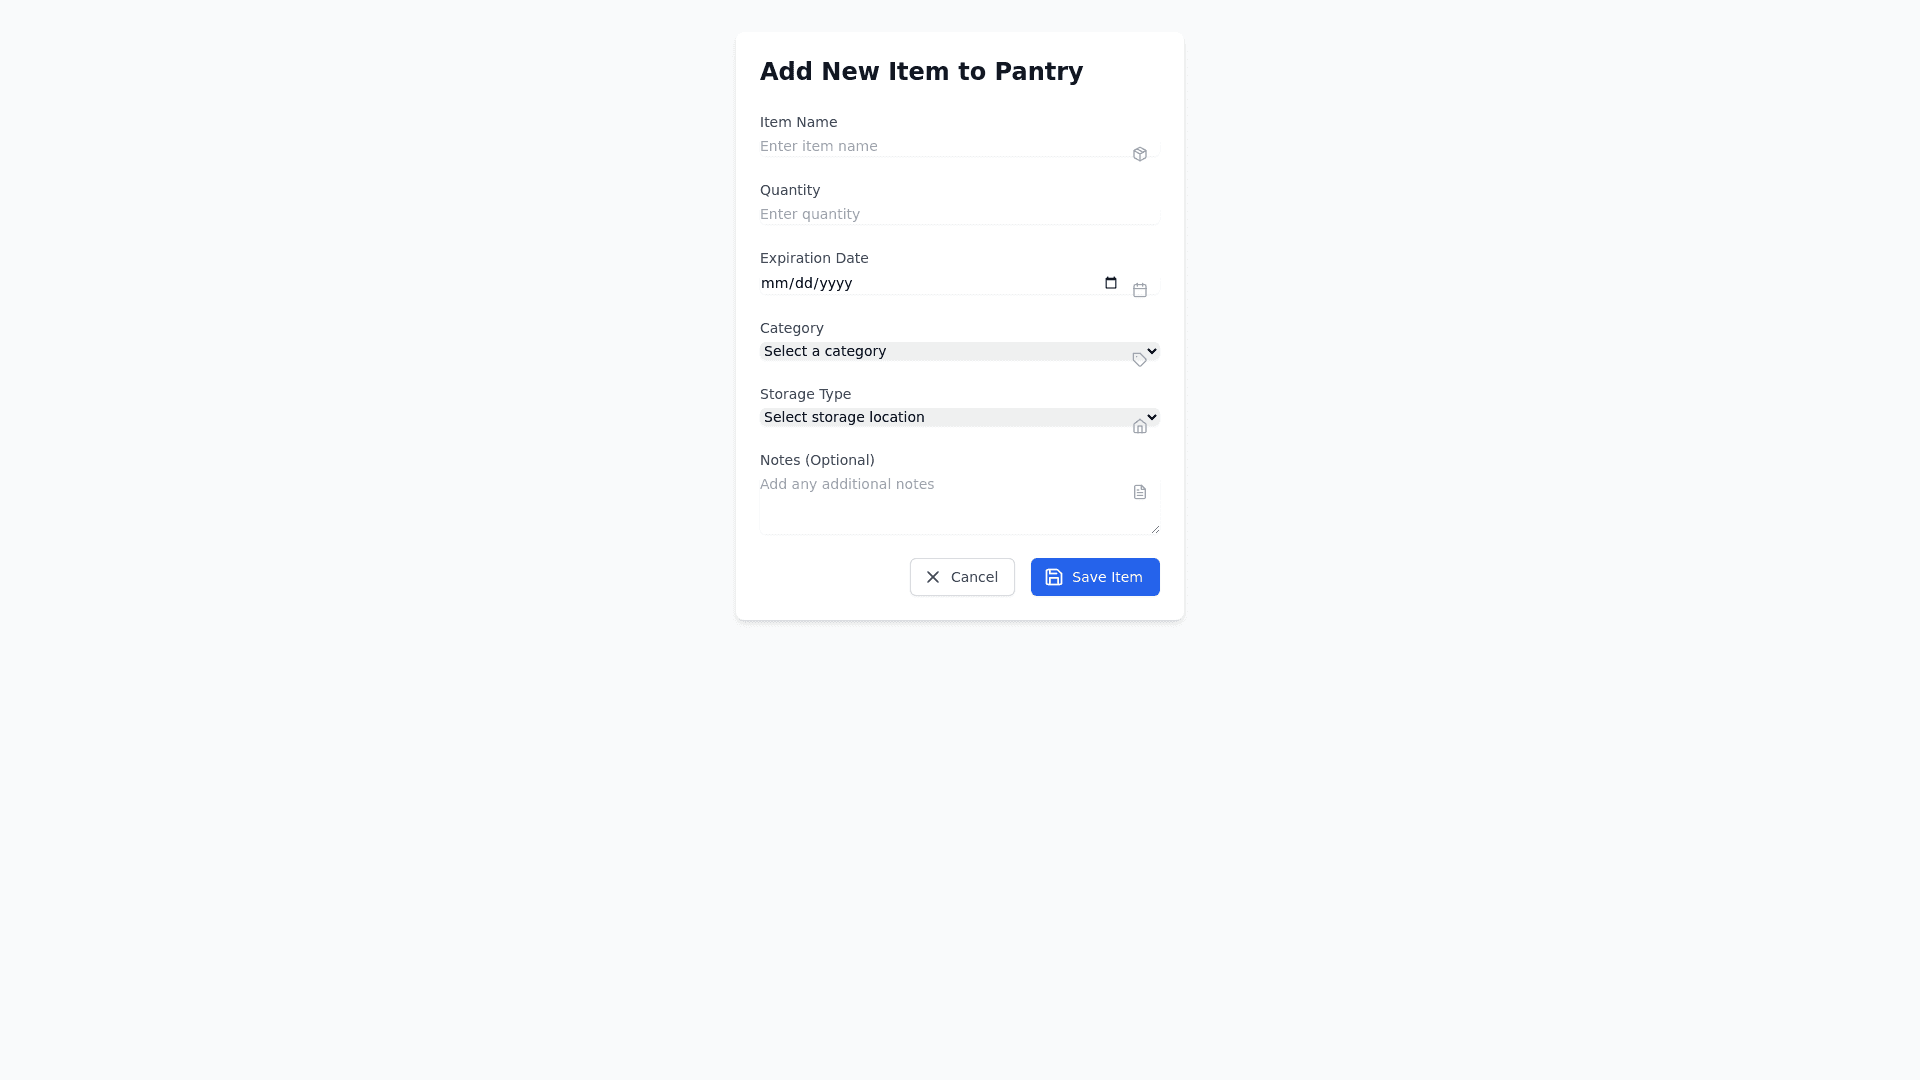1920x1080 pixels.
Task: Click the Notes textarea resize handle
Action: click(x=1155, y=529)
